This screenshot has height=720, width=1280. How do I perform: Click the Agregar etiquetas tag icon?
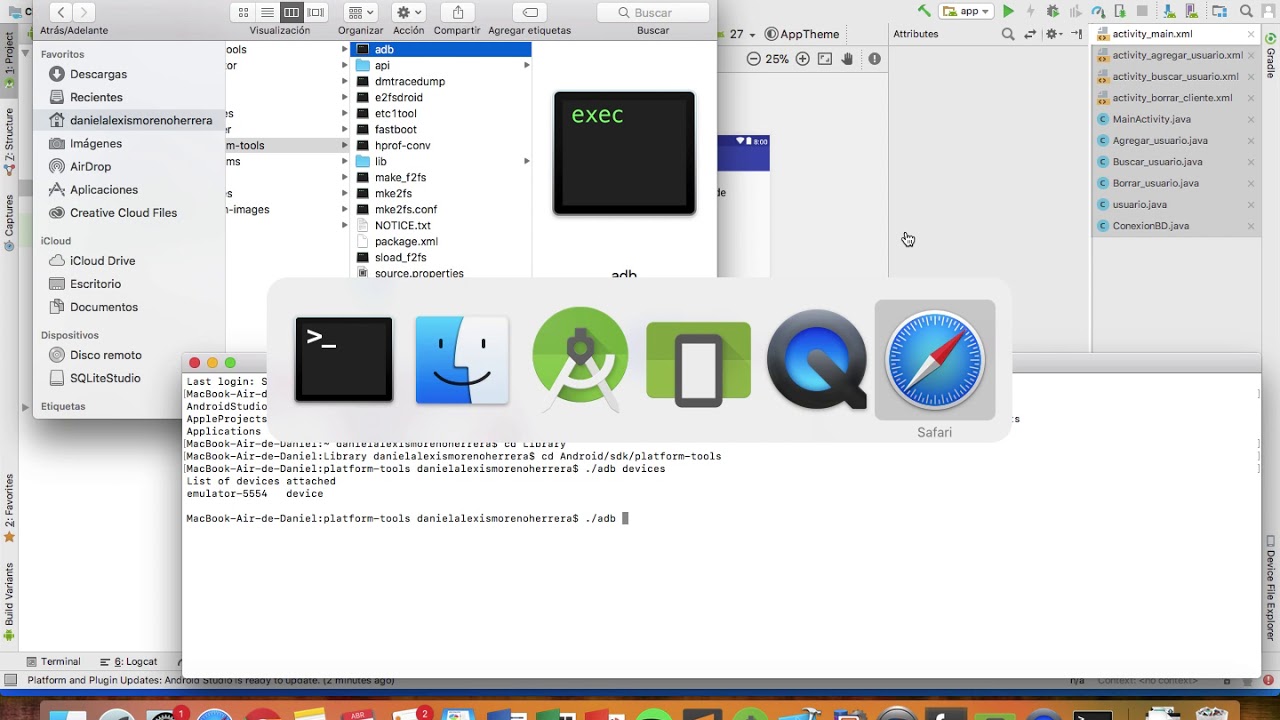530,12
